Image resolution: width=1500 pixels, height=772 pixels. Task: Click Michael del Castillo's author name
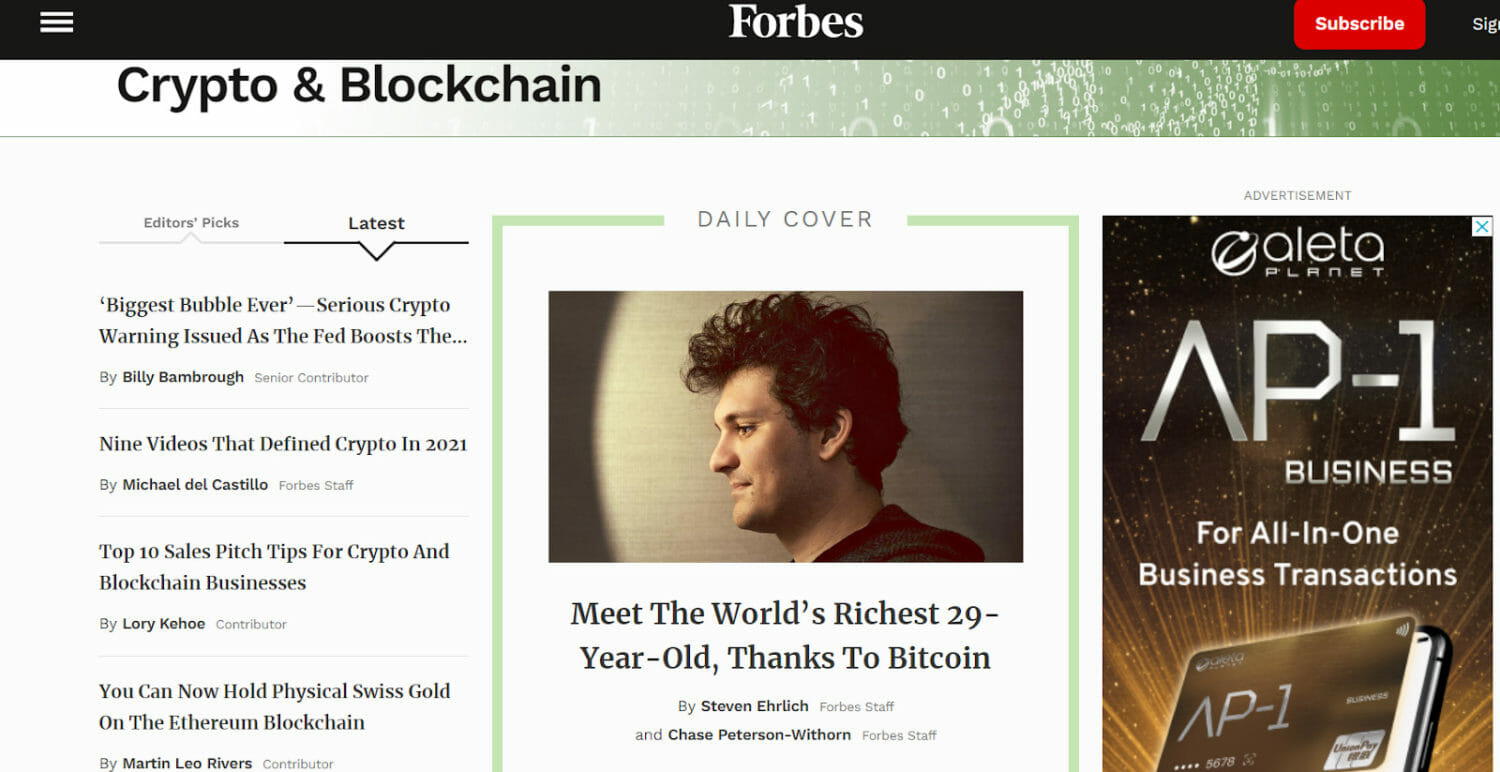click(x=194, y=485)
